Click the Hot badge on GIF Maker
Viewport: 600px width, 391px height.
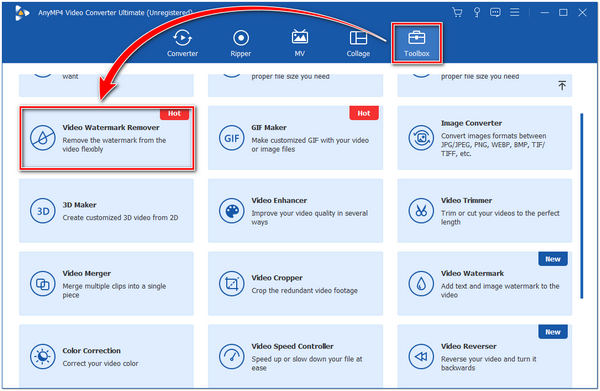(x=364, y=113)
